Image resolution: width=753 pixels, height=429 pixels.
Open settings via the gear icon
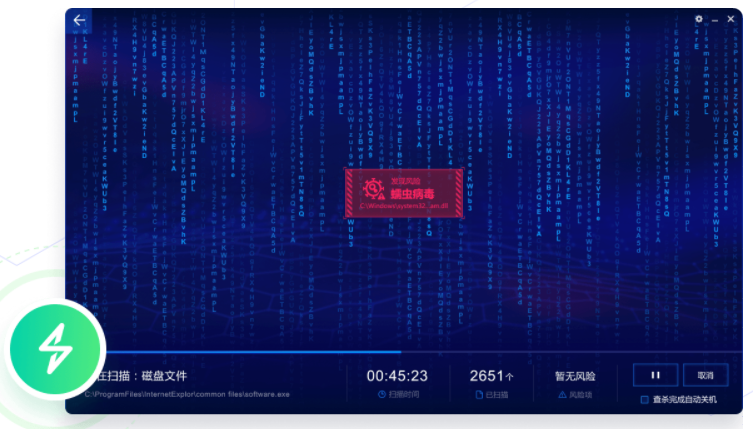point(699,19)
